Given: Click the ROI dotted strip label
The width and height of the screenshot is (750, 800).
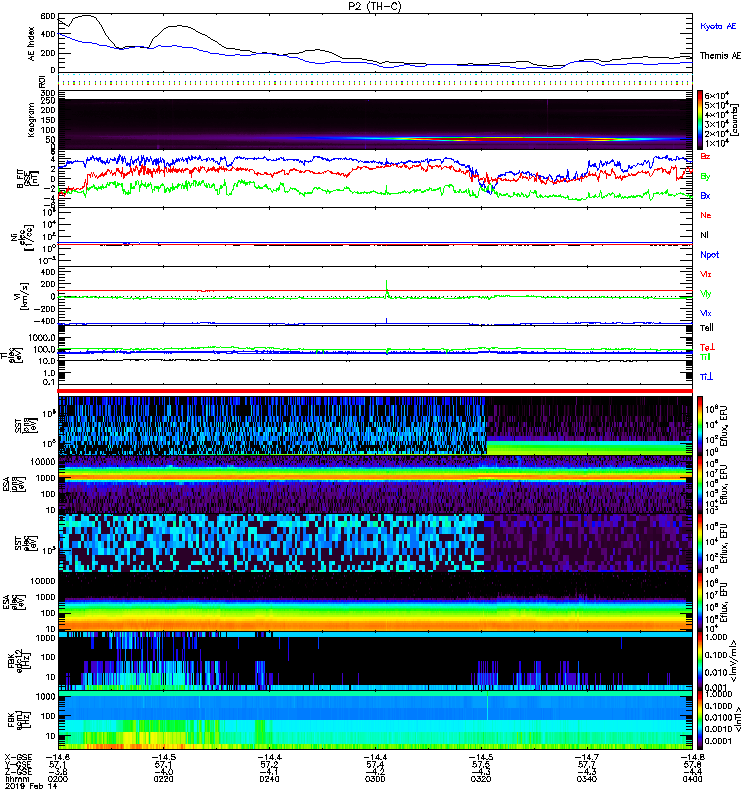Looking at the screenshot, I should [x=42, y=81].
